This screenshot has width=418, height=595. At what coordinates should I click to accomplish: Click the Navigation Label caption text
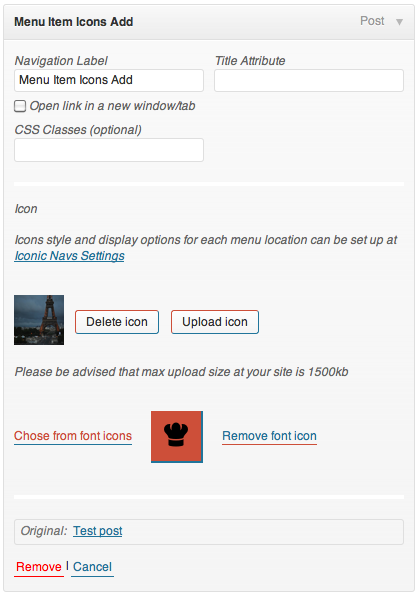click(61, 61)
